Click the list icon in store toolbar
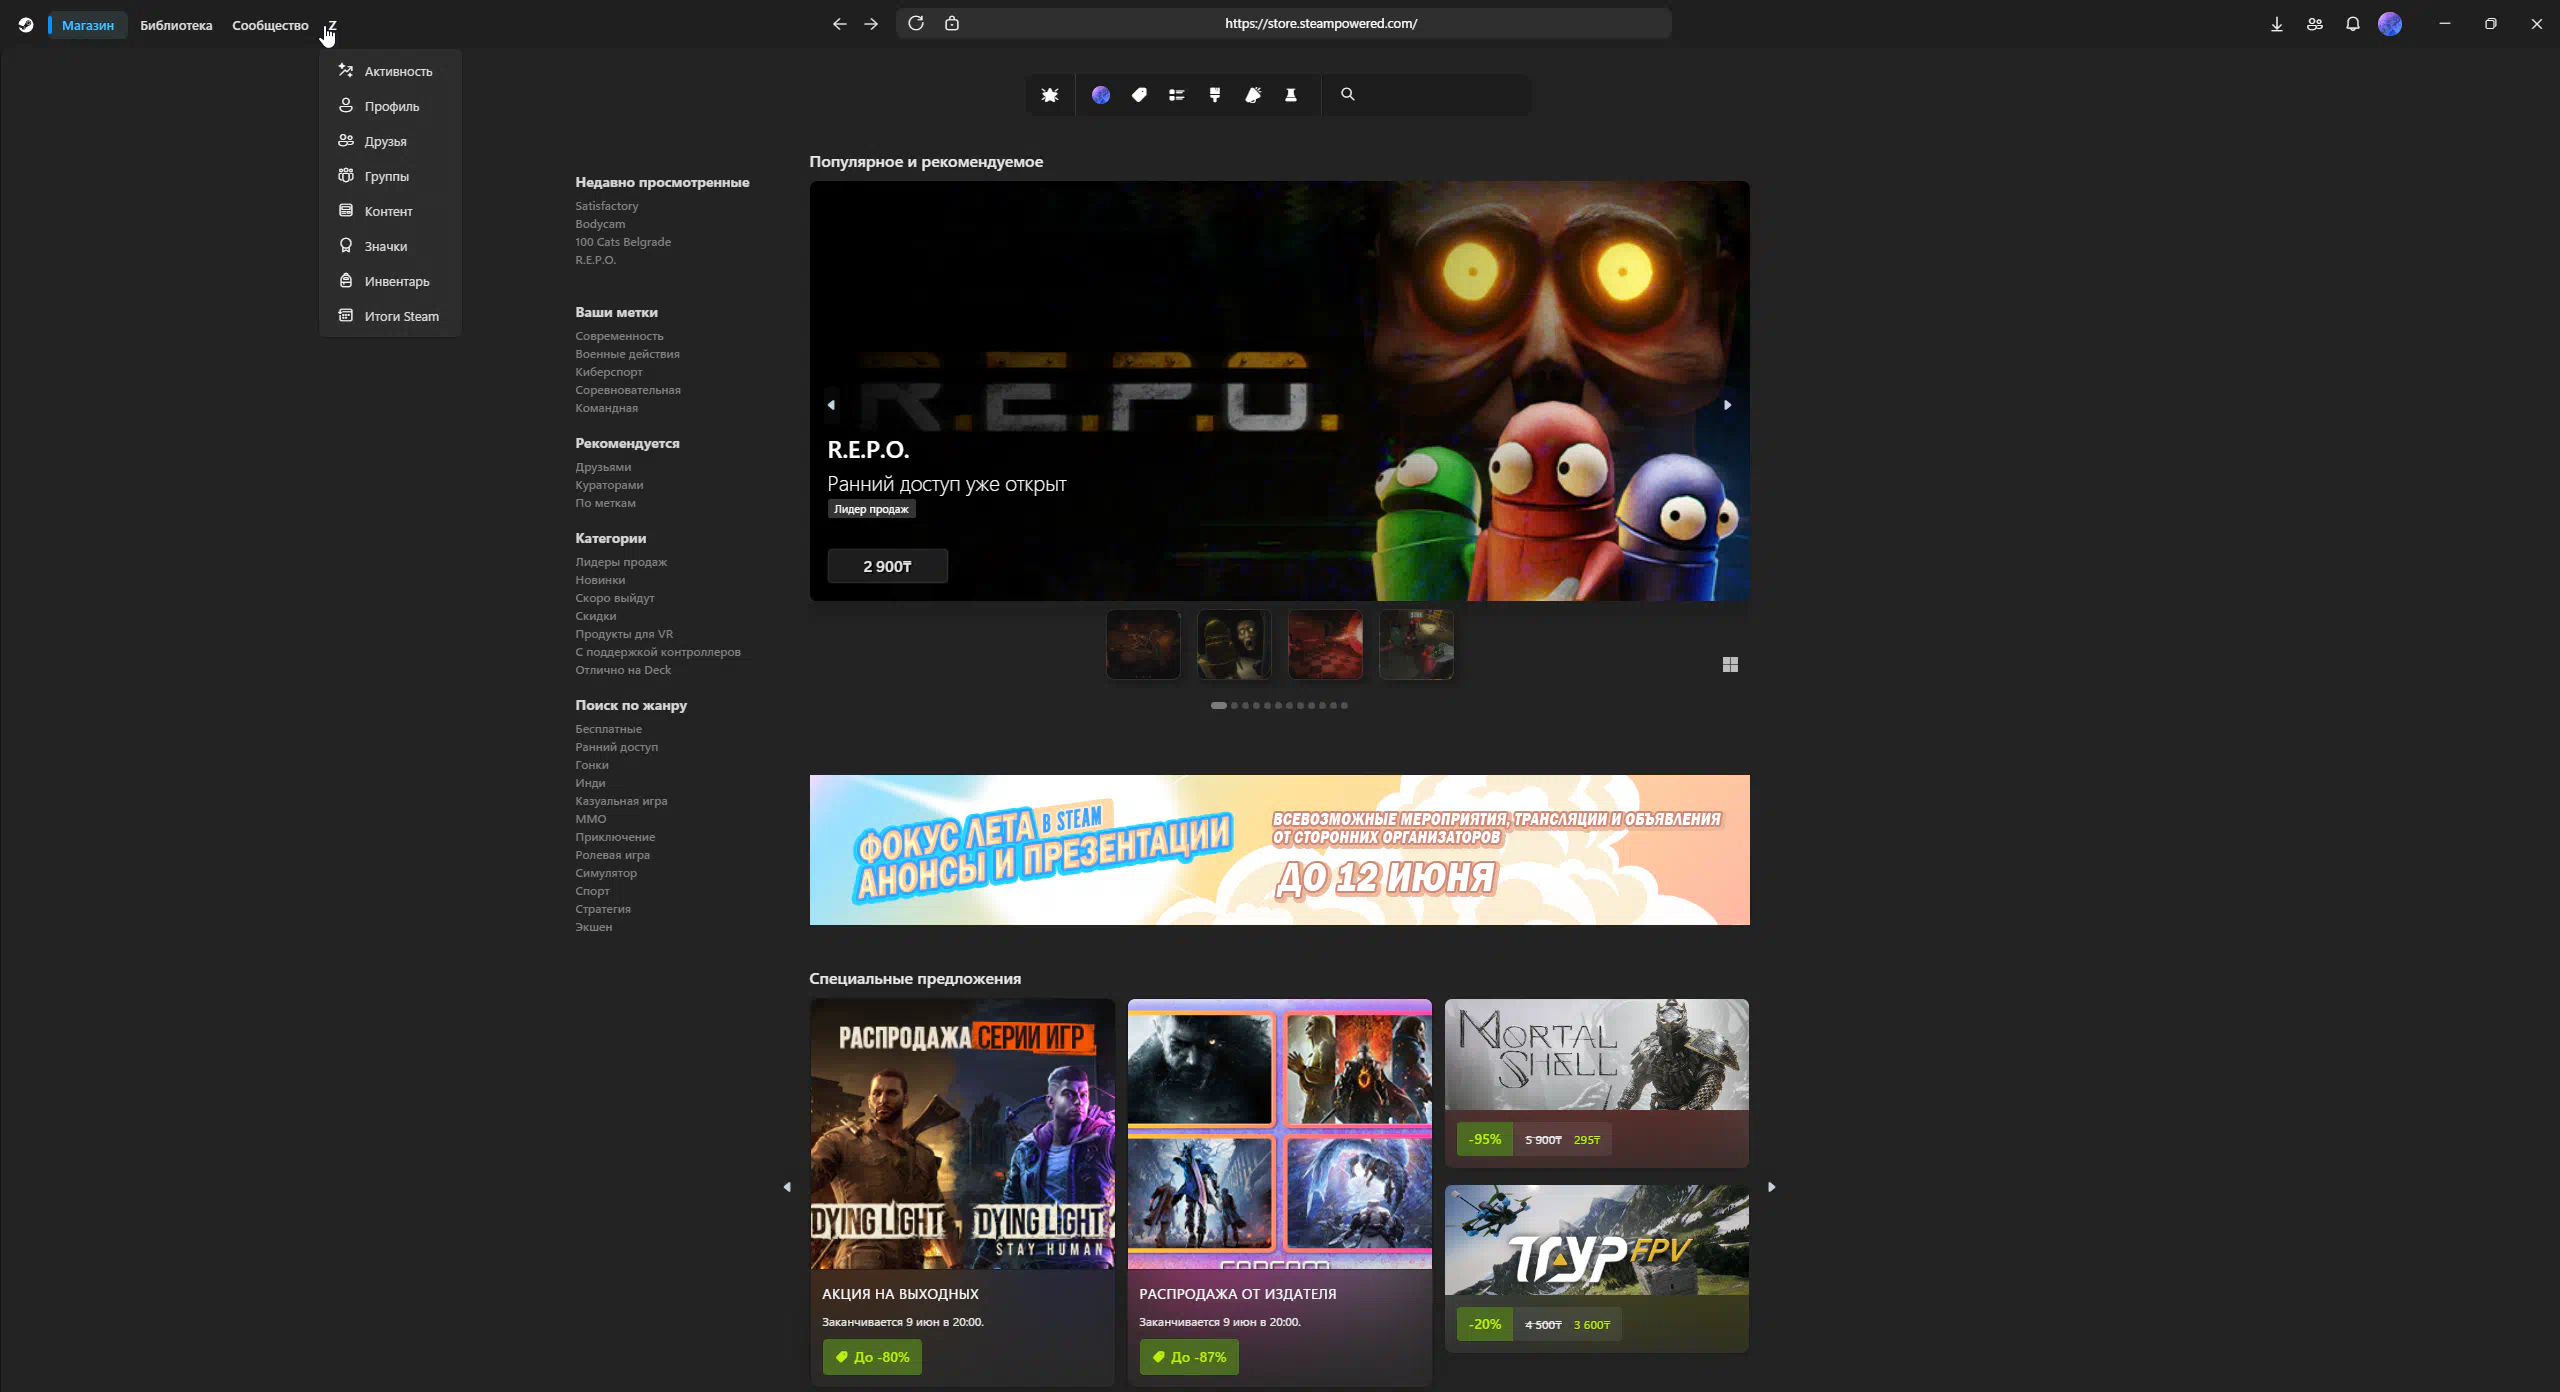This screenshot has width=2560, height=1392. coord(1177,95)
